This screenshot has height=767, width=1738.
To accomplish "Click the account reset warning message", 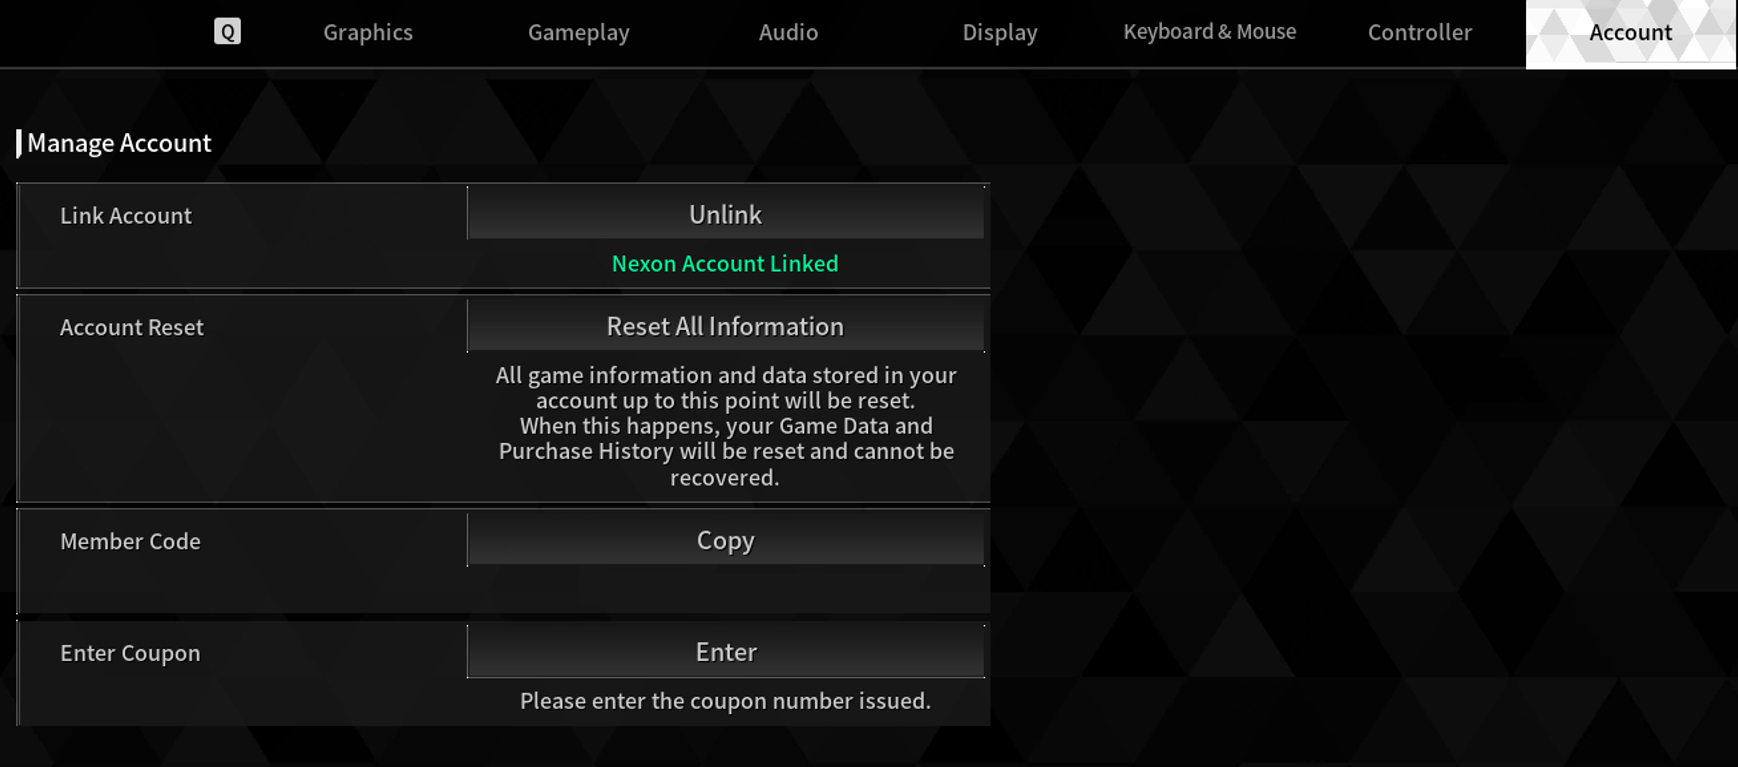I will (726, 426).
